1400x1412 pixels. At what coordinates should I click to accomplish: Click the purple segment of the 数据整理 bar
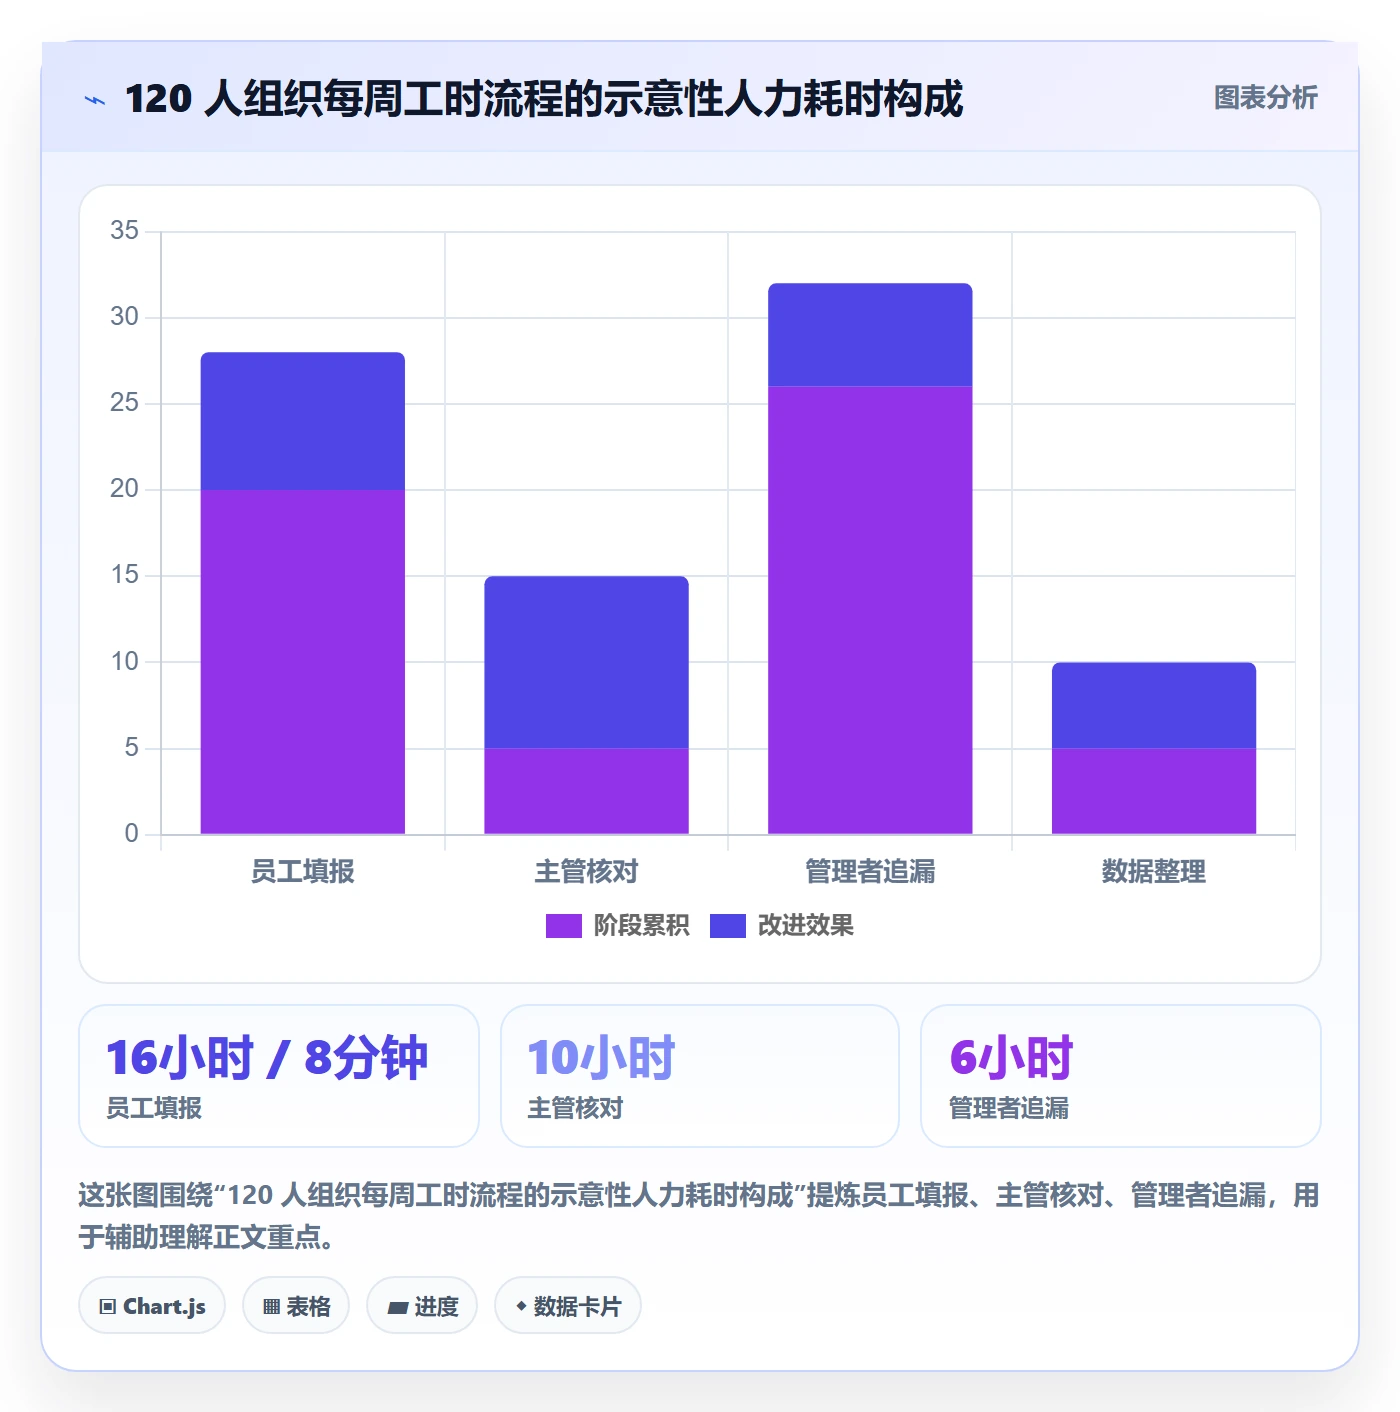pos(1154,791)
